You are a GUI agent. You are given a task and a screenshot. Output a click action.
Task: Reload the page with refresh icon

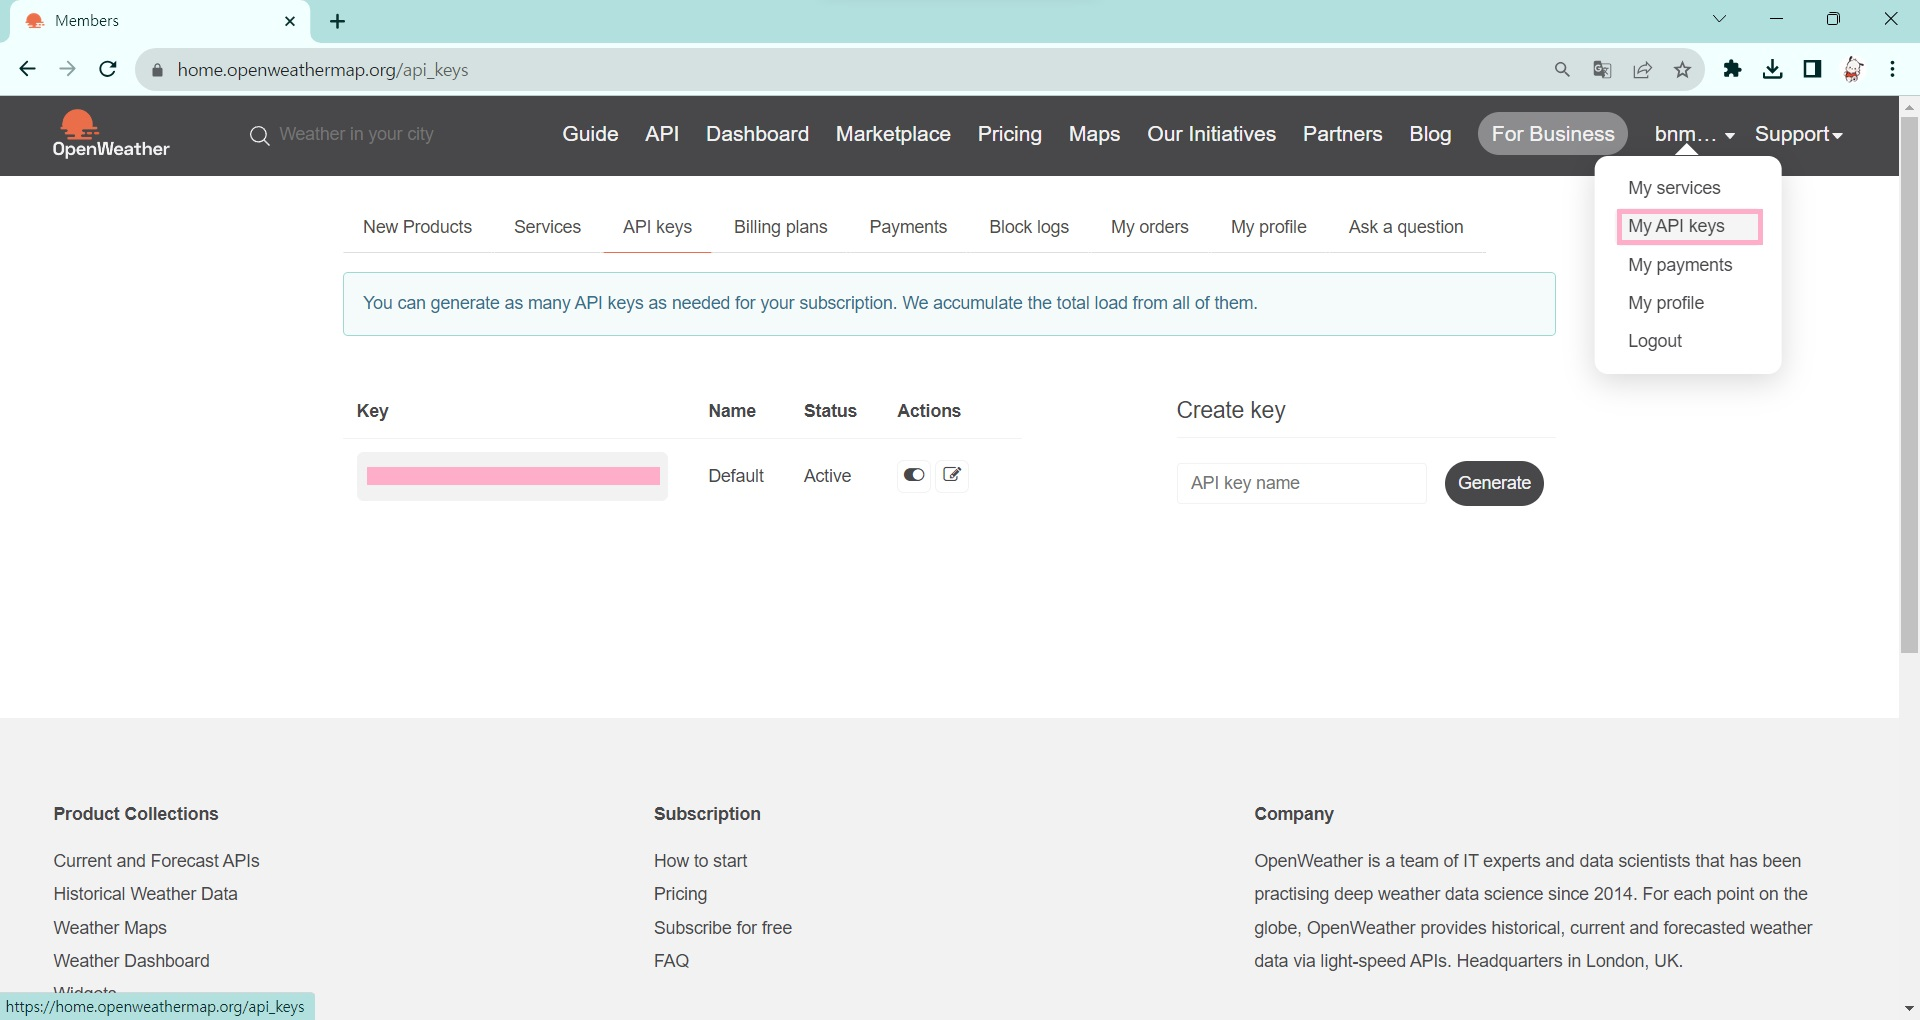pyautogui.click(x=108, y=69)
